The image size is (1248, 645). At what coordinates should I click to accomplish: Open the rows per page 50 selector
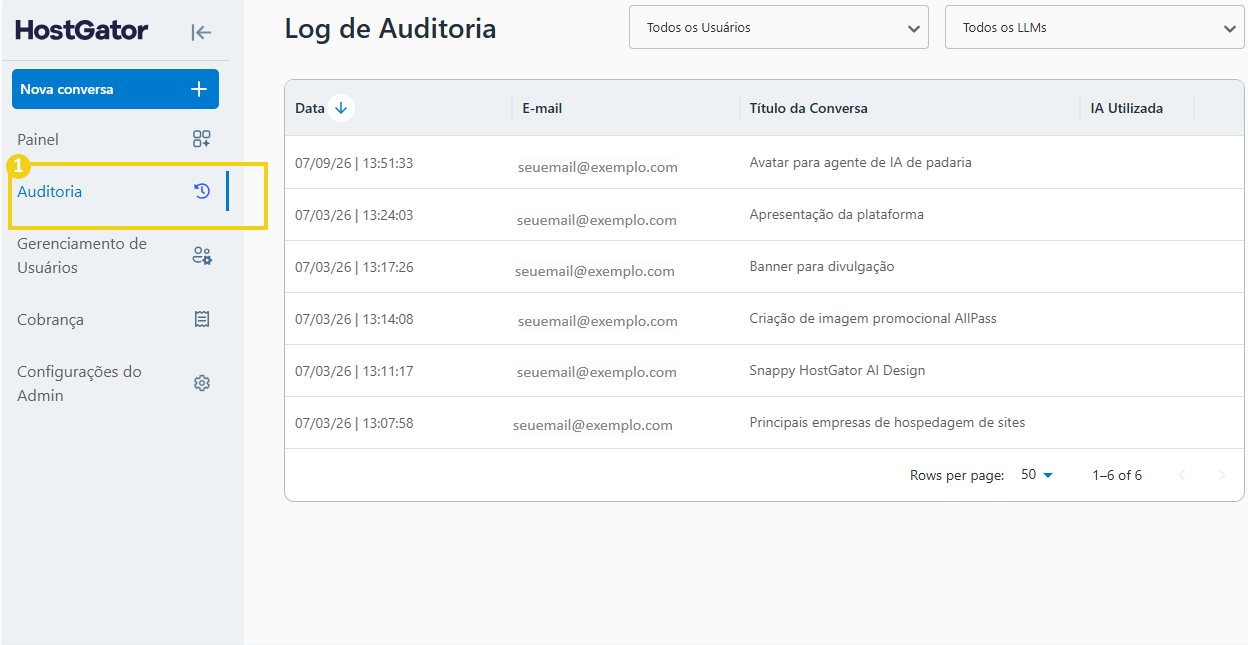(x=1037, y=475)
